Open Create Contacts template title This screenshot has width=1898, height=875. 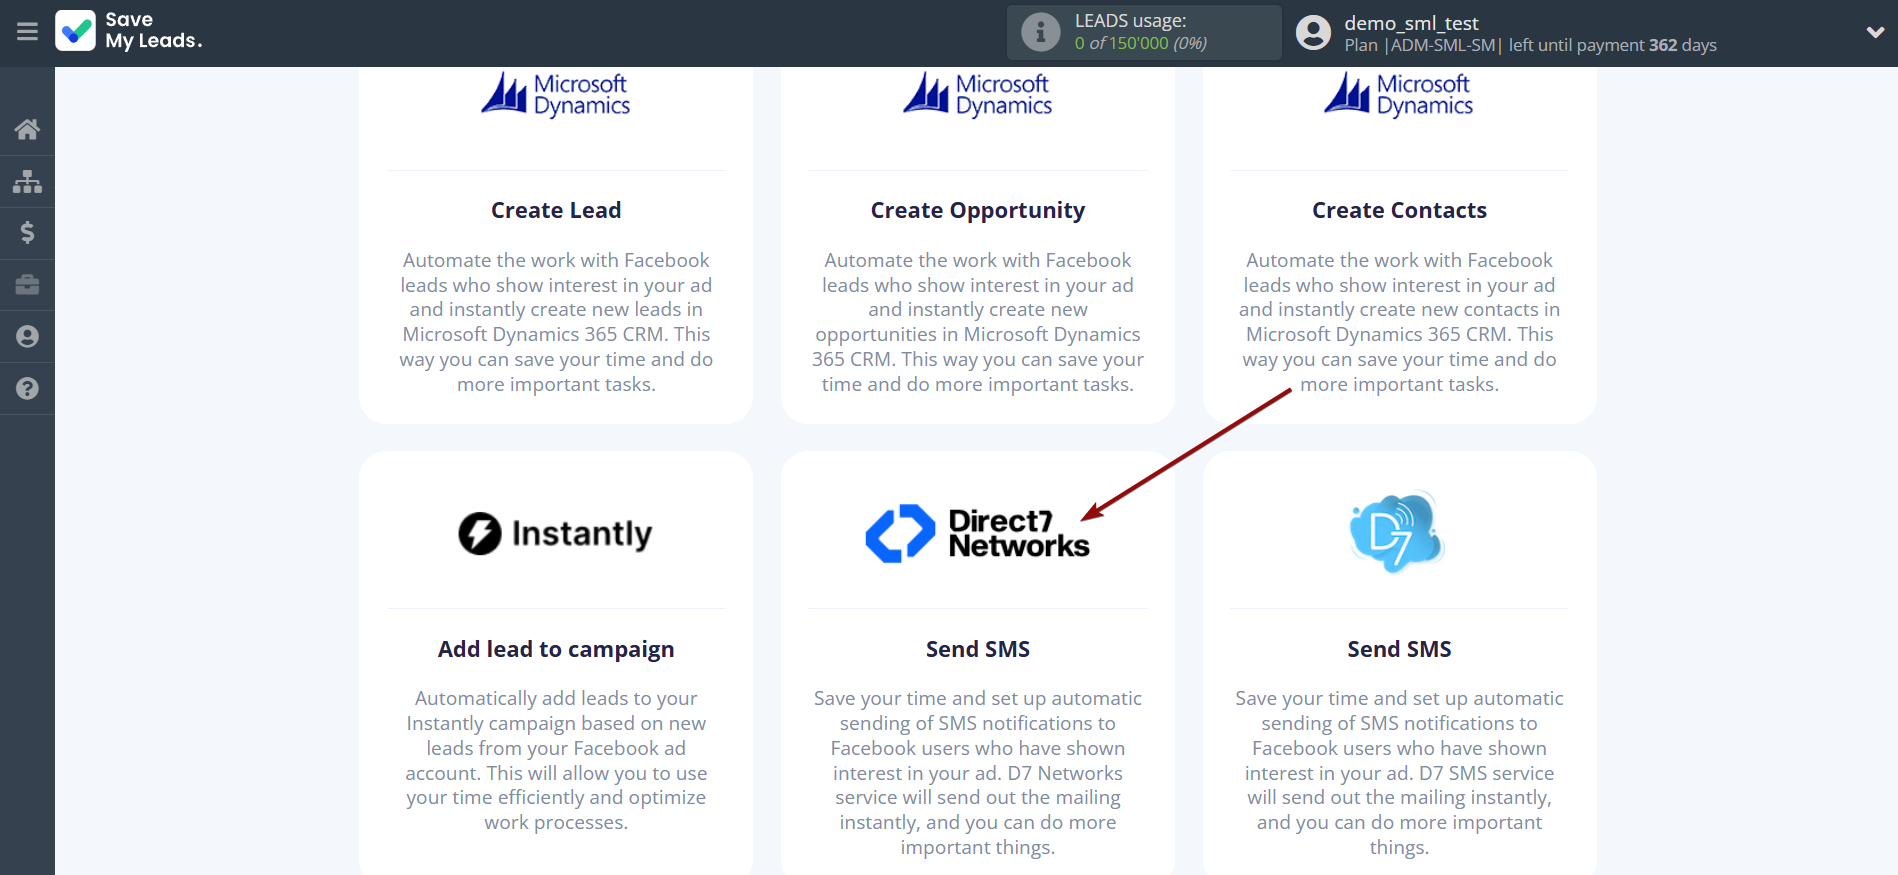tap(1399, 210)
